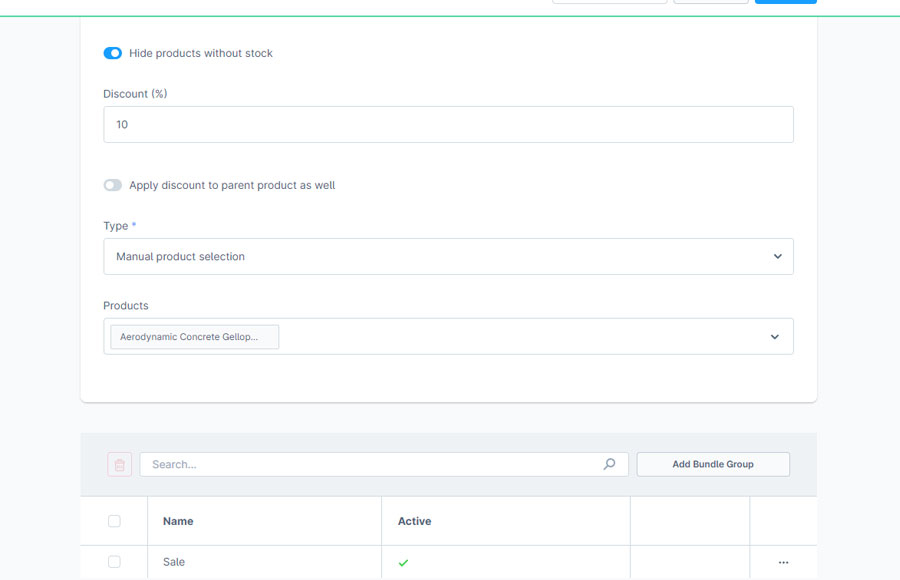Click the "Add Bundle Group" button
The image size is (900, 580).
(x=713, y=464)
